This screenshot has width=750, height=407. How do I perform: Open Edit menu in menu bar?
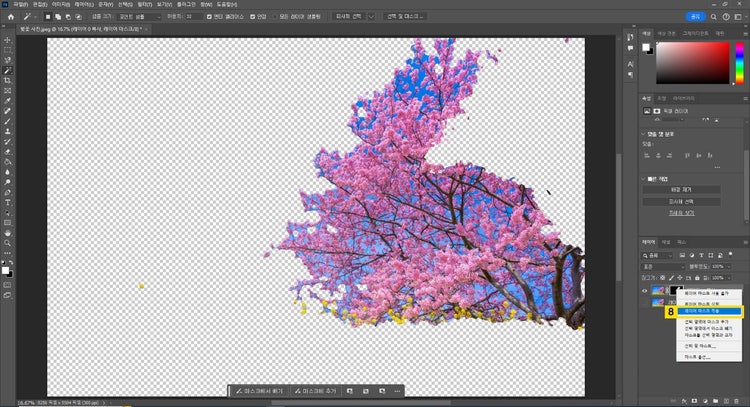pyautogui.click(x=39, y=4)
